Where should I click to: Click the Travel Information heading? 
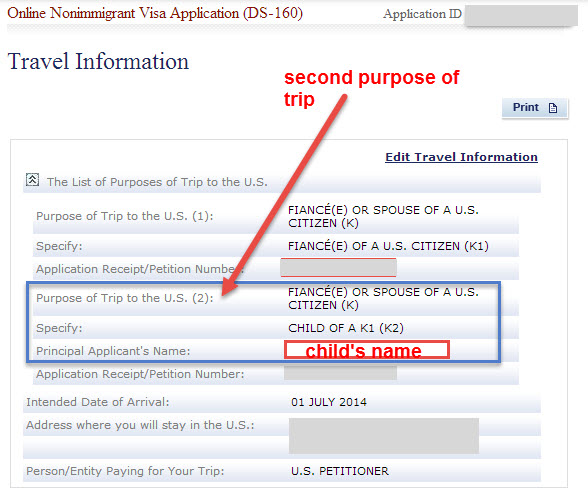[98, 61]
